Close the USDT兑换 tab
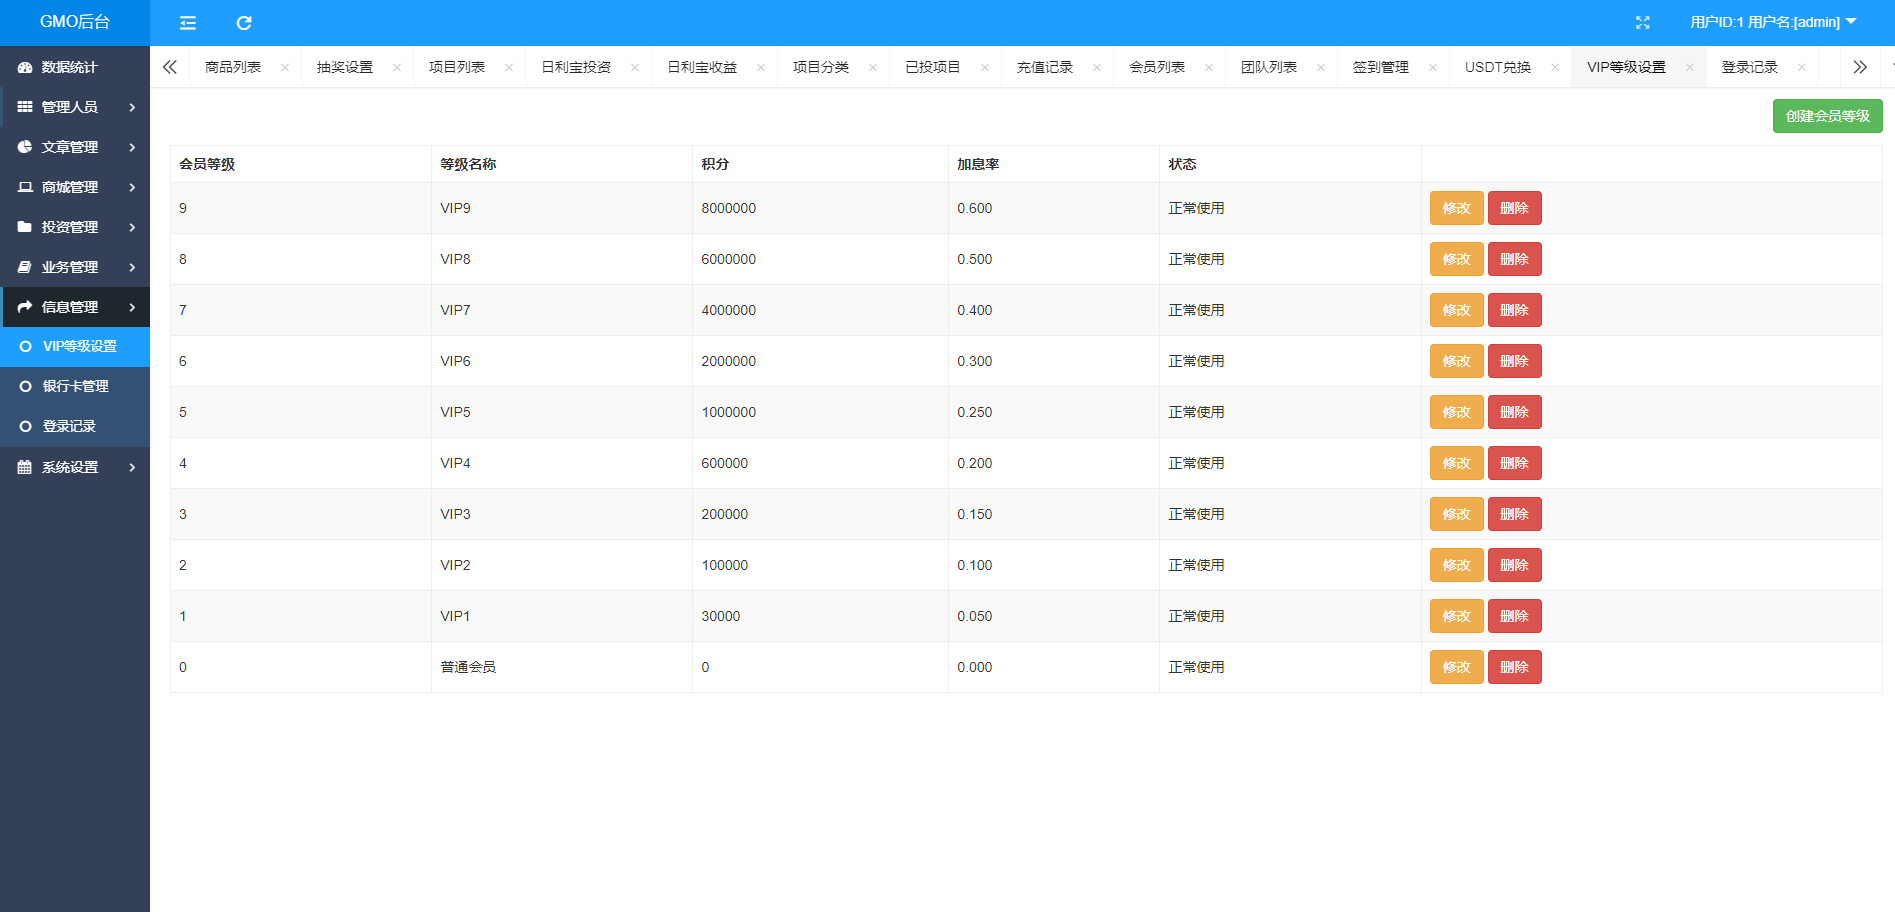The image size is (1895, 912). click(1555, 67)
